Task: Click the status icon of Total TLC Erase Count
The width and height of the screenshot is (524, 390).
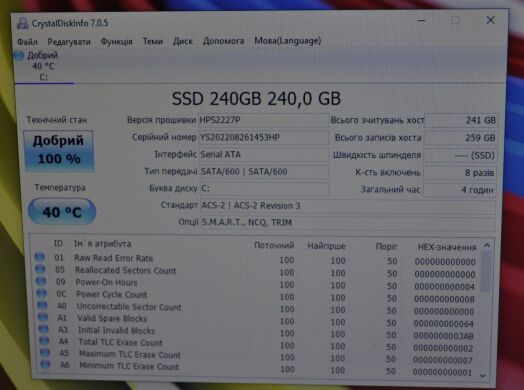Action: (44, 341)
